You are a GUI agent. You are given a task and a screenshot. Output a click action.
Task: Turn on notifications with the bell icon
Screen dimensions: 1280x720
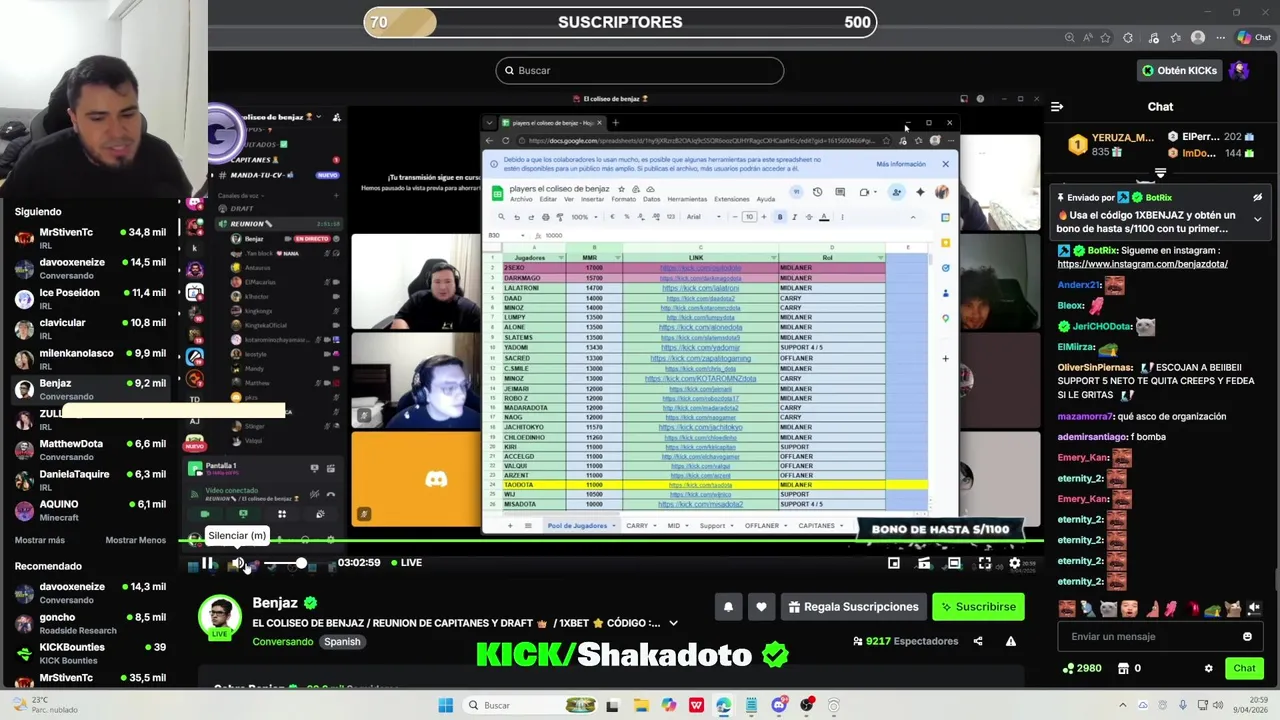(x=728, y=607)
